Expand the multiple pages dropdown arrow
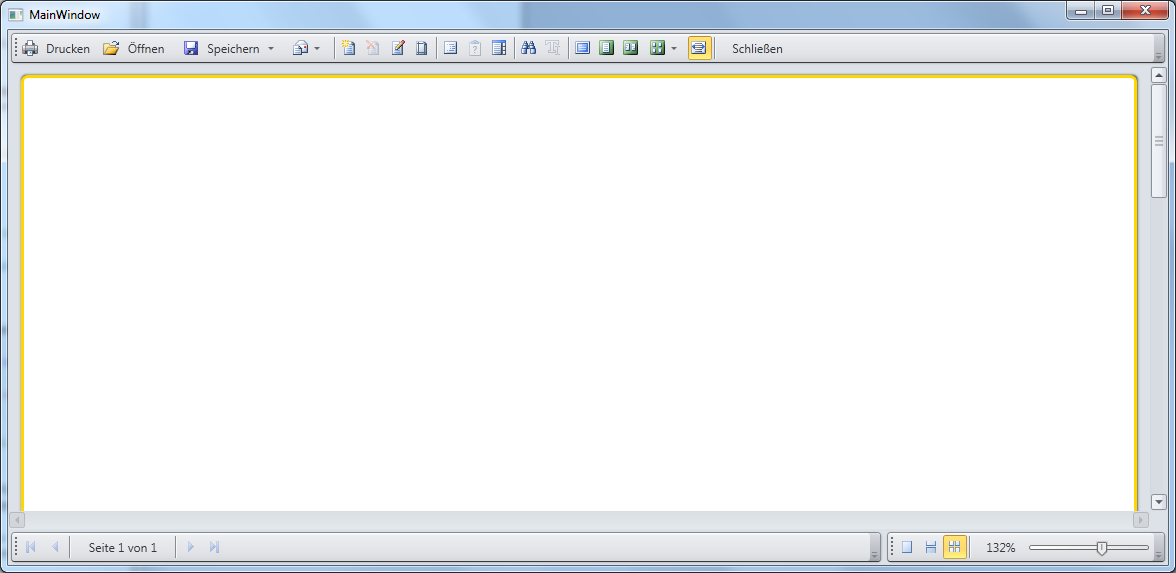The width and height of the screenshot is (1176, 573). 674,49
